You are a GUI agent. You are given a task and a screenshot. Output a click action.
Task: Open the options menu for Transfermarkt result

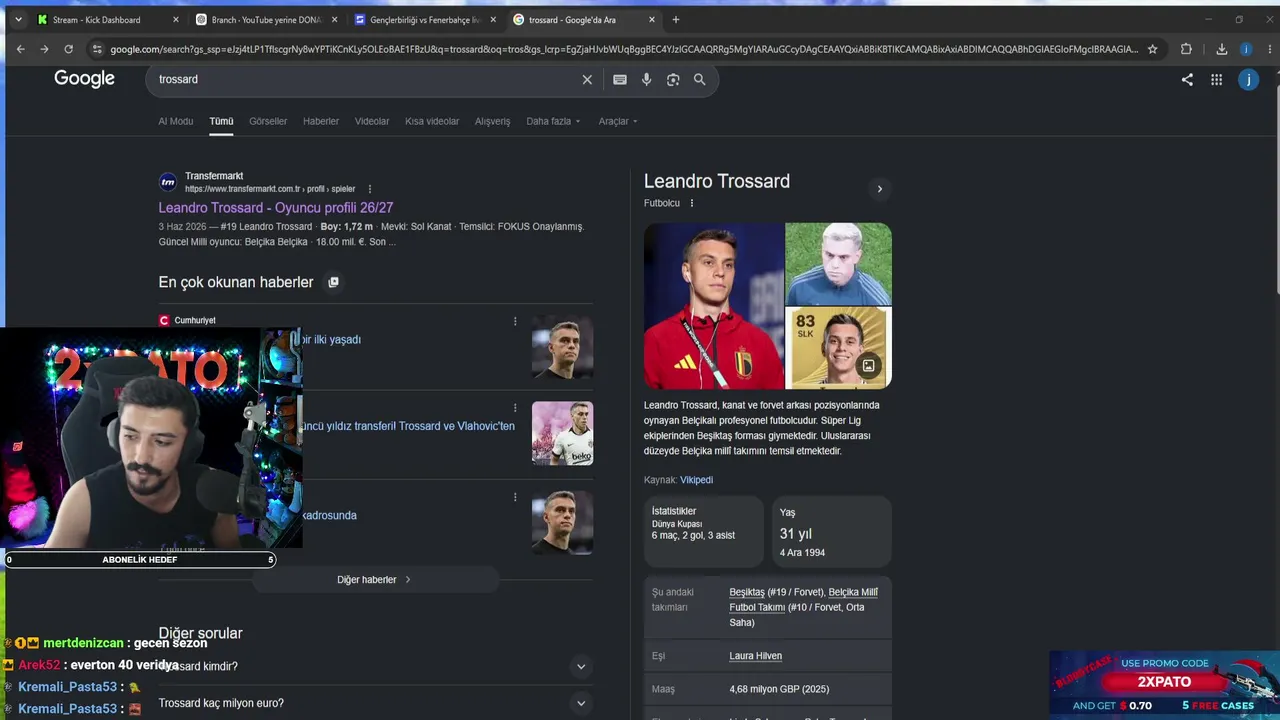369,189
